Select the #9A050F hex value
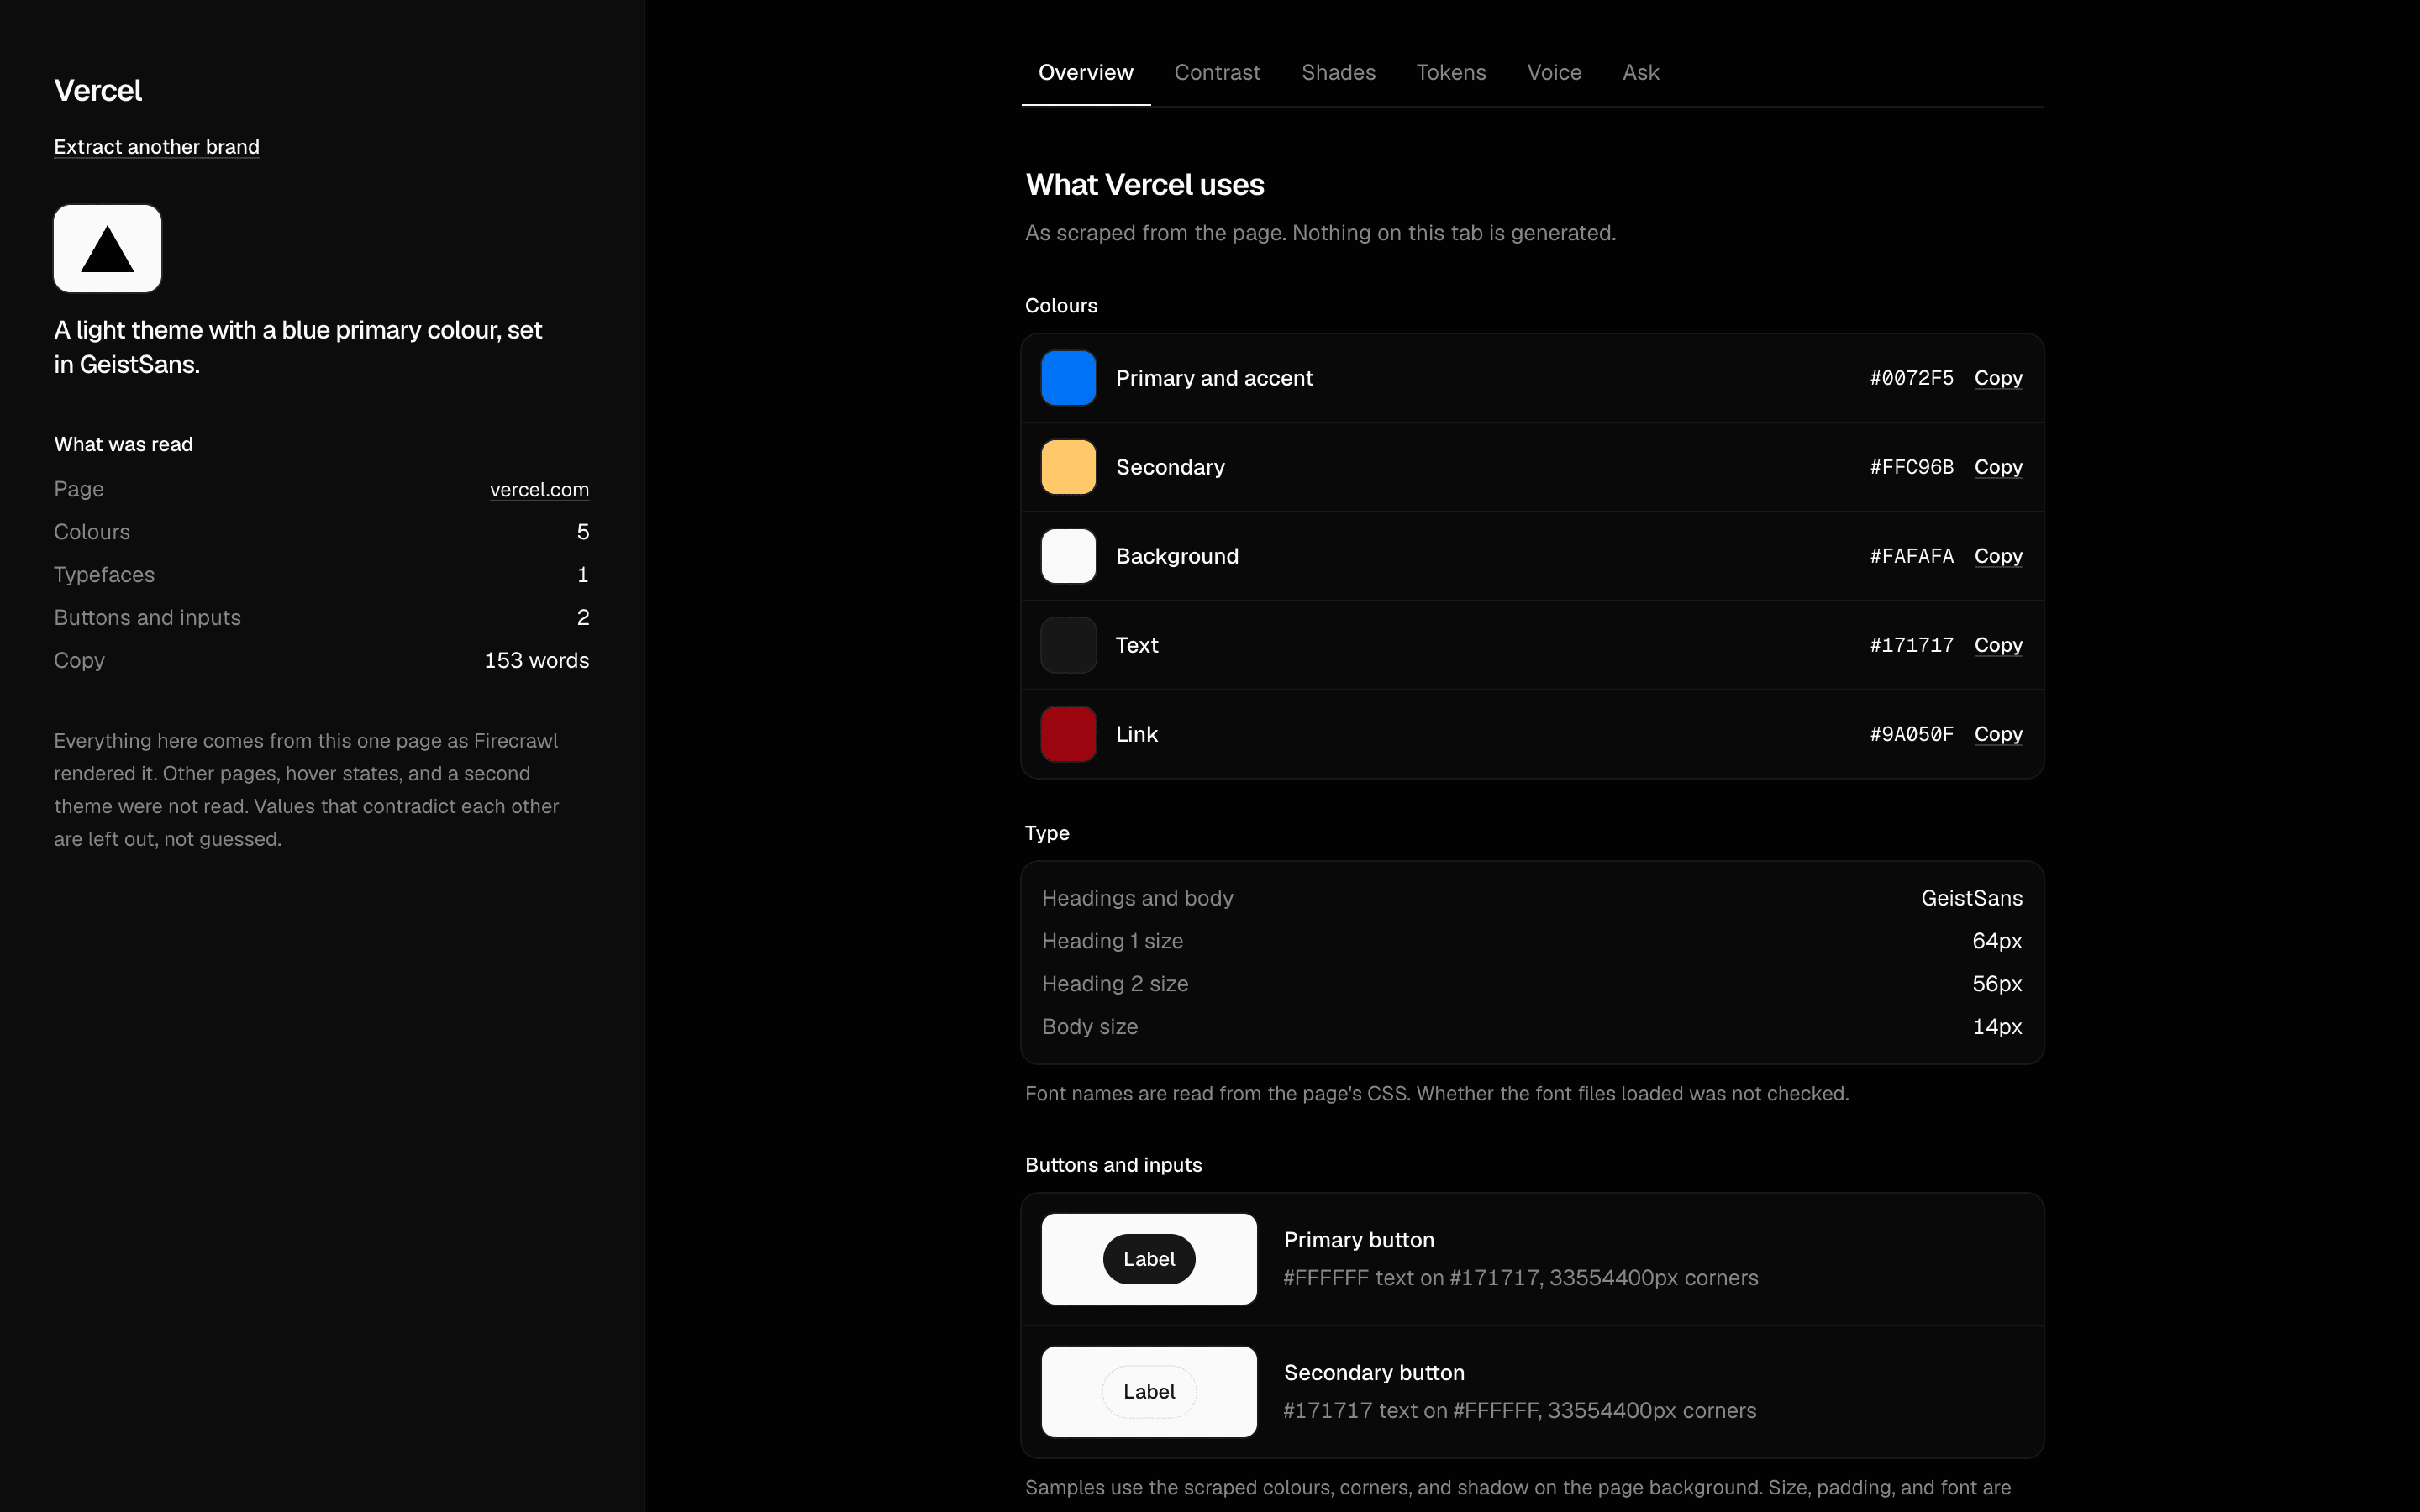The image size is (2420, 1512). tap(1911, 734)
